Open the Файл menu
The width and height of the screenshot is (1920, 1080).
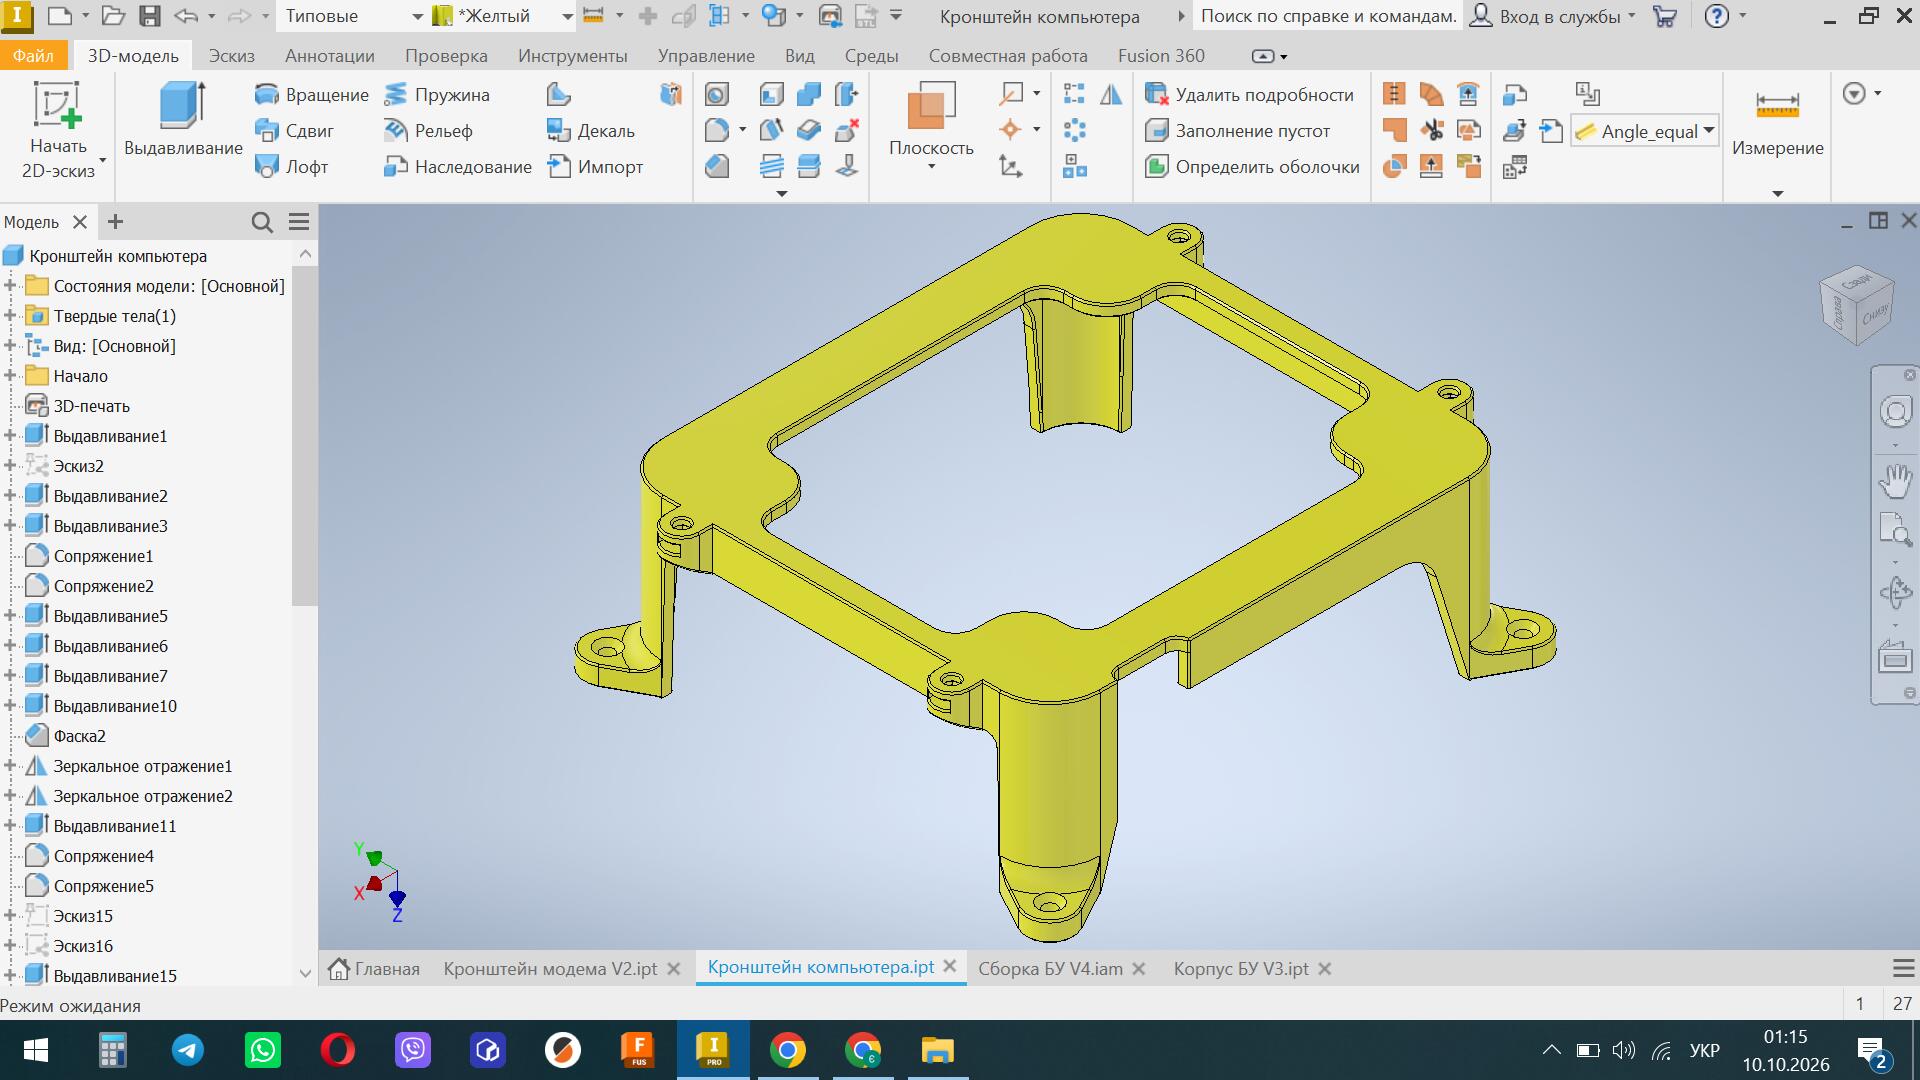pos(33,56)
